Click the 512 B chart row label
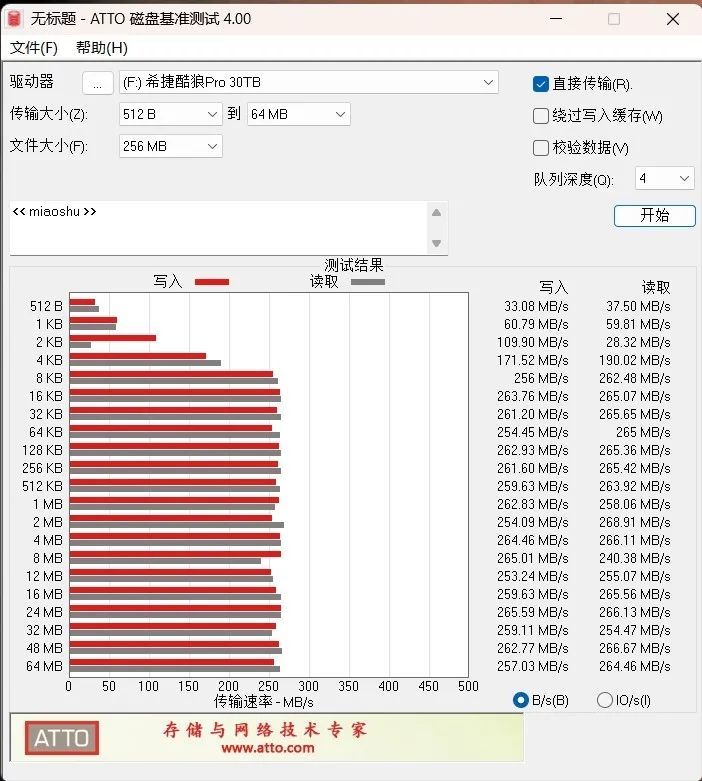The width and height of the screenshot is (702, 781). click(x=46, y=306)
